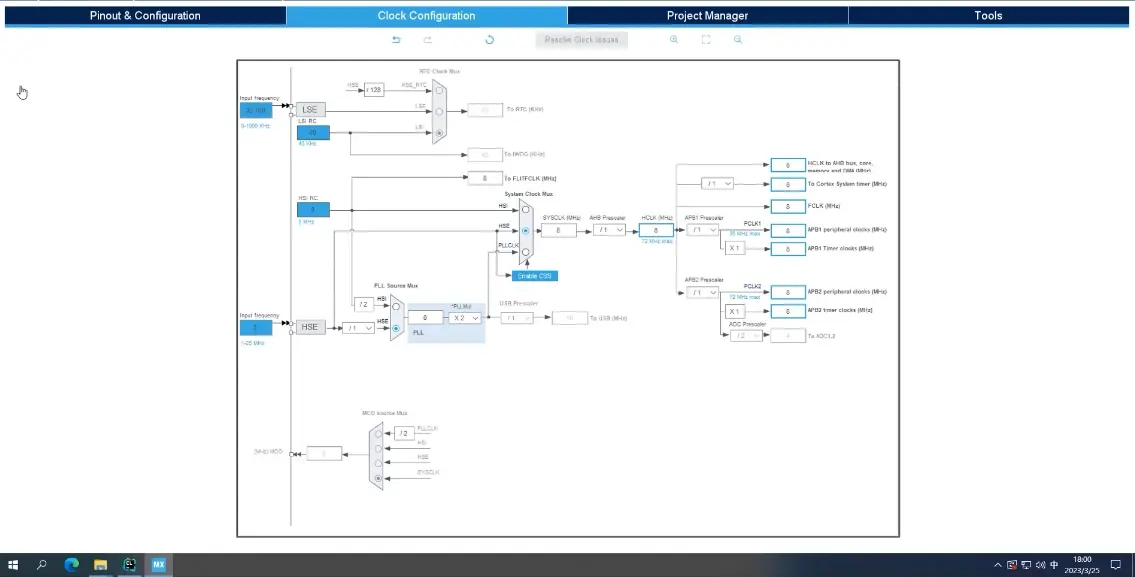
Task: Select HSE in PLL Source Mux
Action: point(396,329)
